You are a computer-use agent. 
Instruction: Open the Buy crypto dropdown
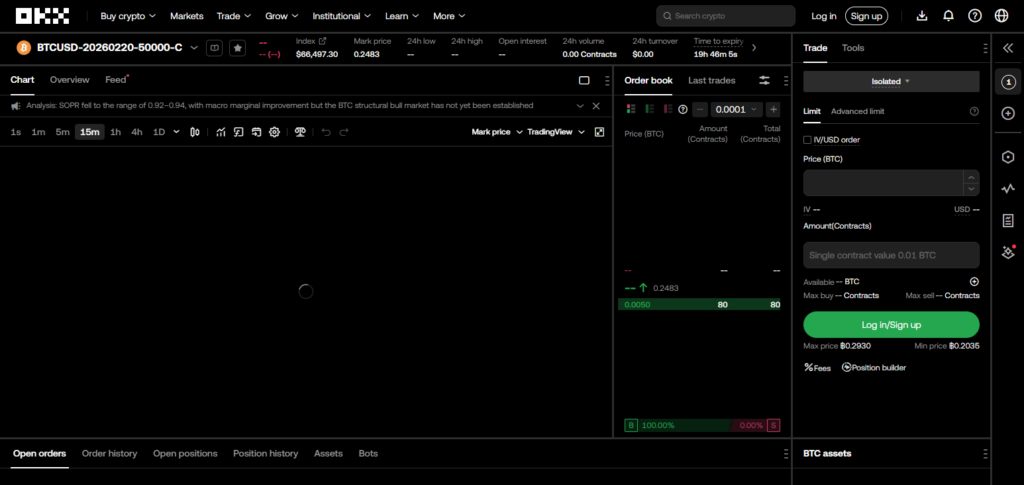click(x=128, y=16)
